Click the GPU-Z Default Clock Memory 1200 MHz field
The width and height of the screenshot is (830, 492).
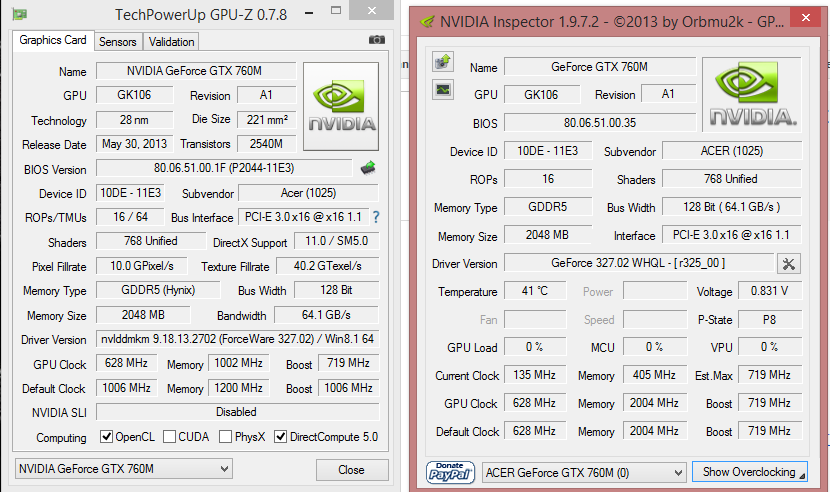pyautogui.click(x=239, y=388)
